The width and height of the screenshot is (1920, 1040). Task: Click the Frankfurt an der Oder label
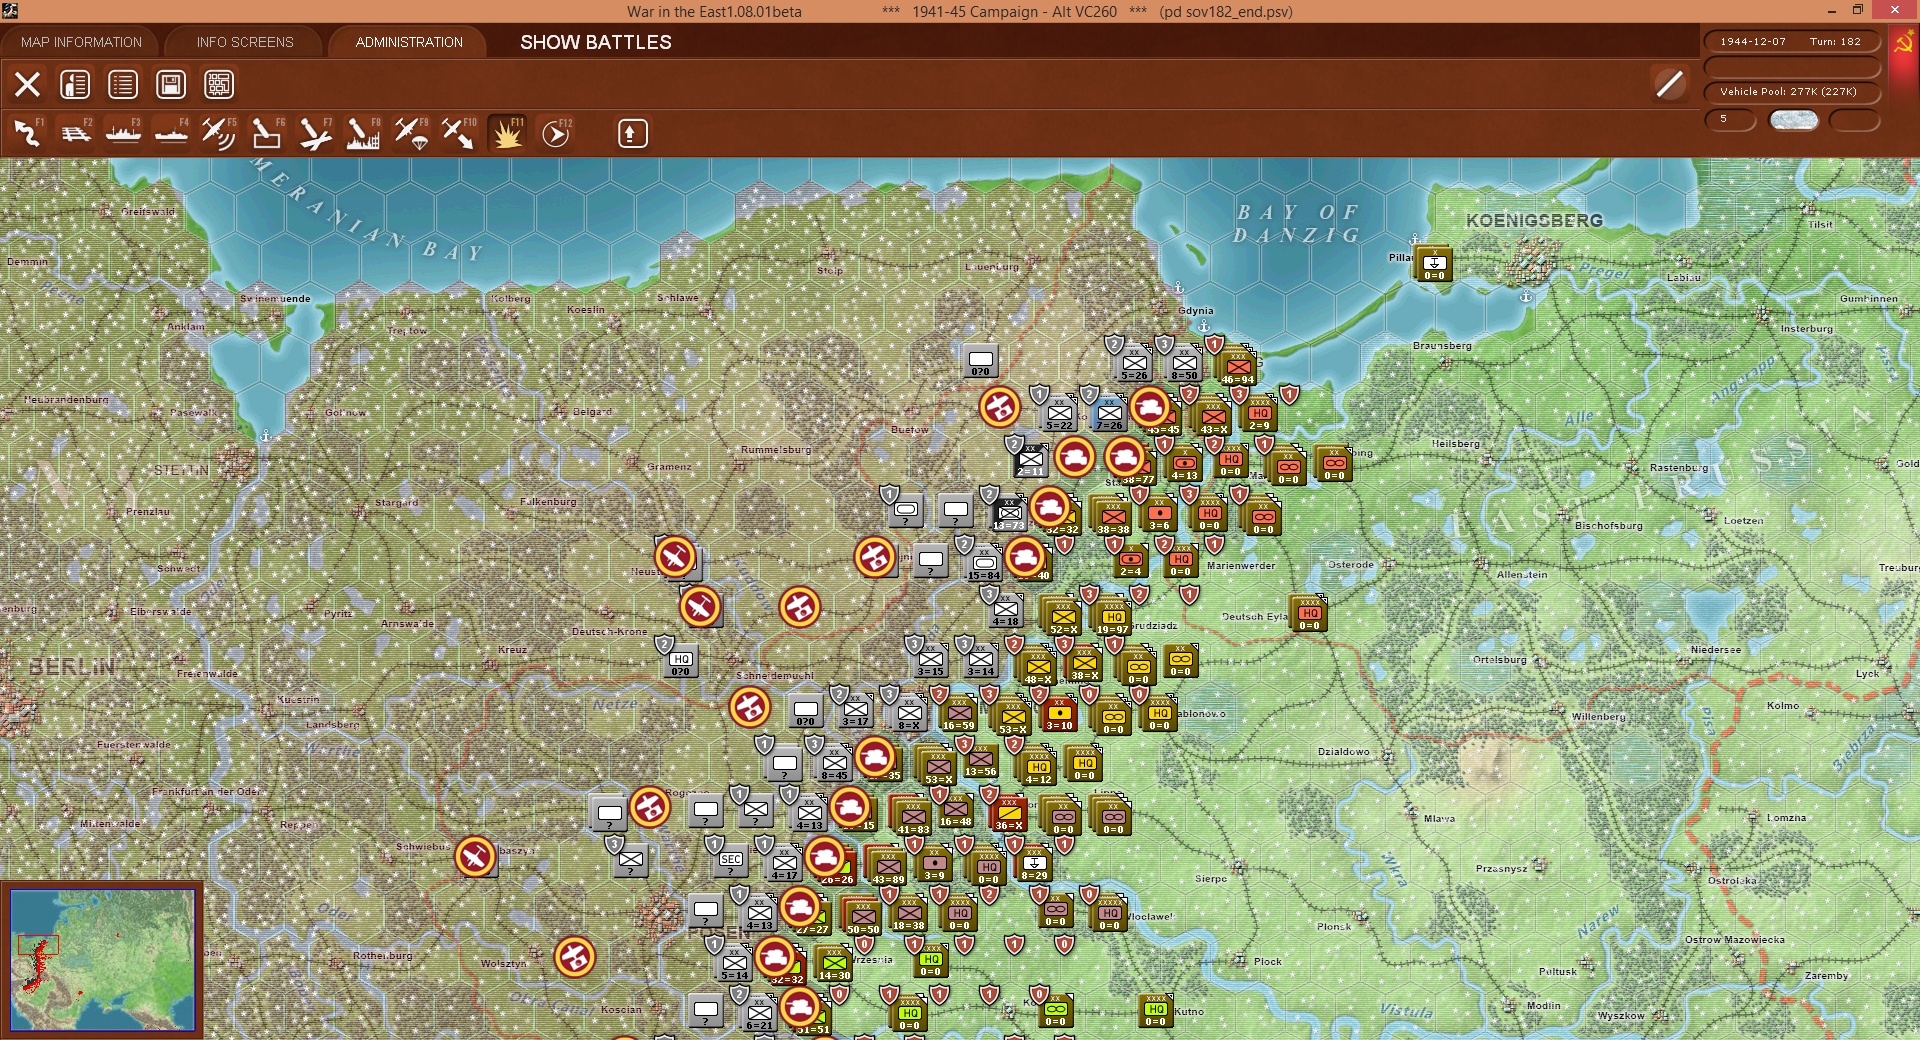click(x=208, y=791)
